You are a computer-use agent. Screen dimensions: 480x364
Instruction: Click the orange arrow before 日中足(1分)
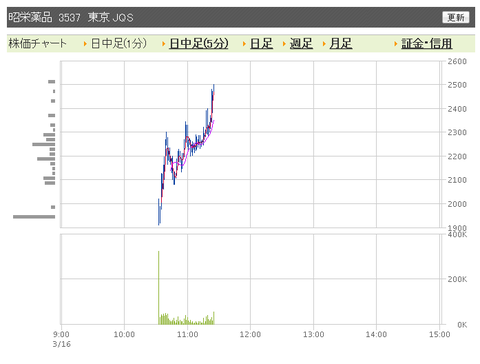[85, 44]
